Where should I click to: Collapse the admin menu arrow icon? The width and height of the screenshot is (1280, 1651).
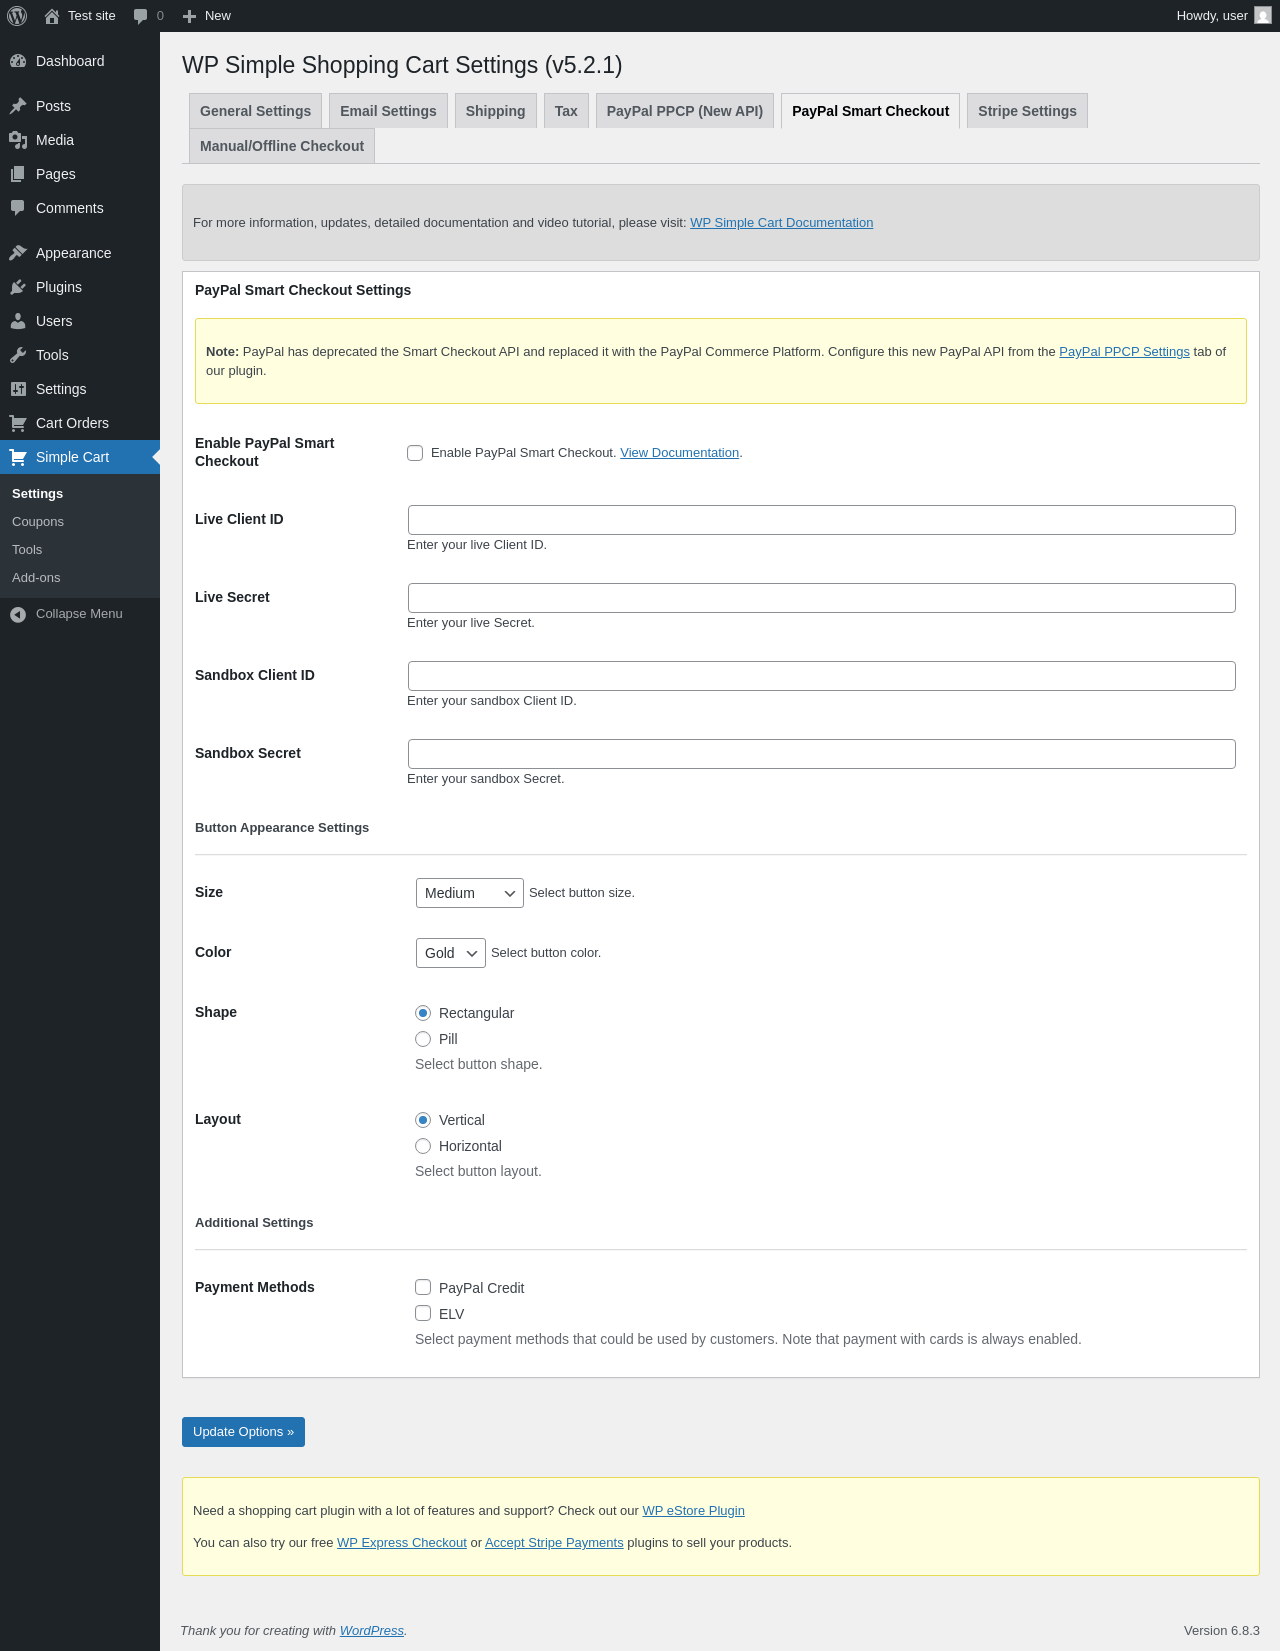click(18, 614)
